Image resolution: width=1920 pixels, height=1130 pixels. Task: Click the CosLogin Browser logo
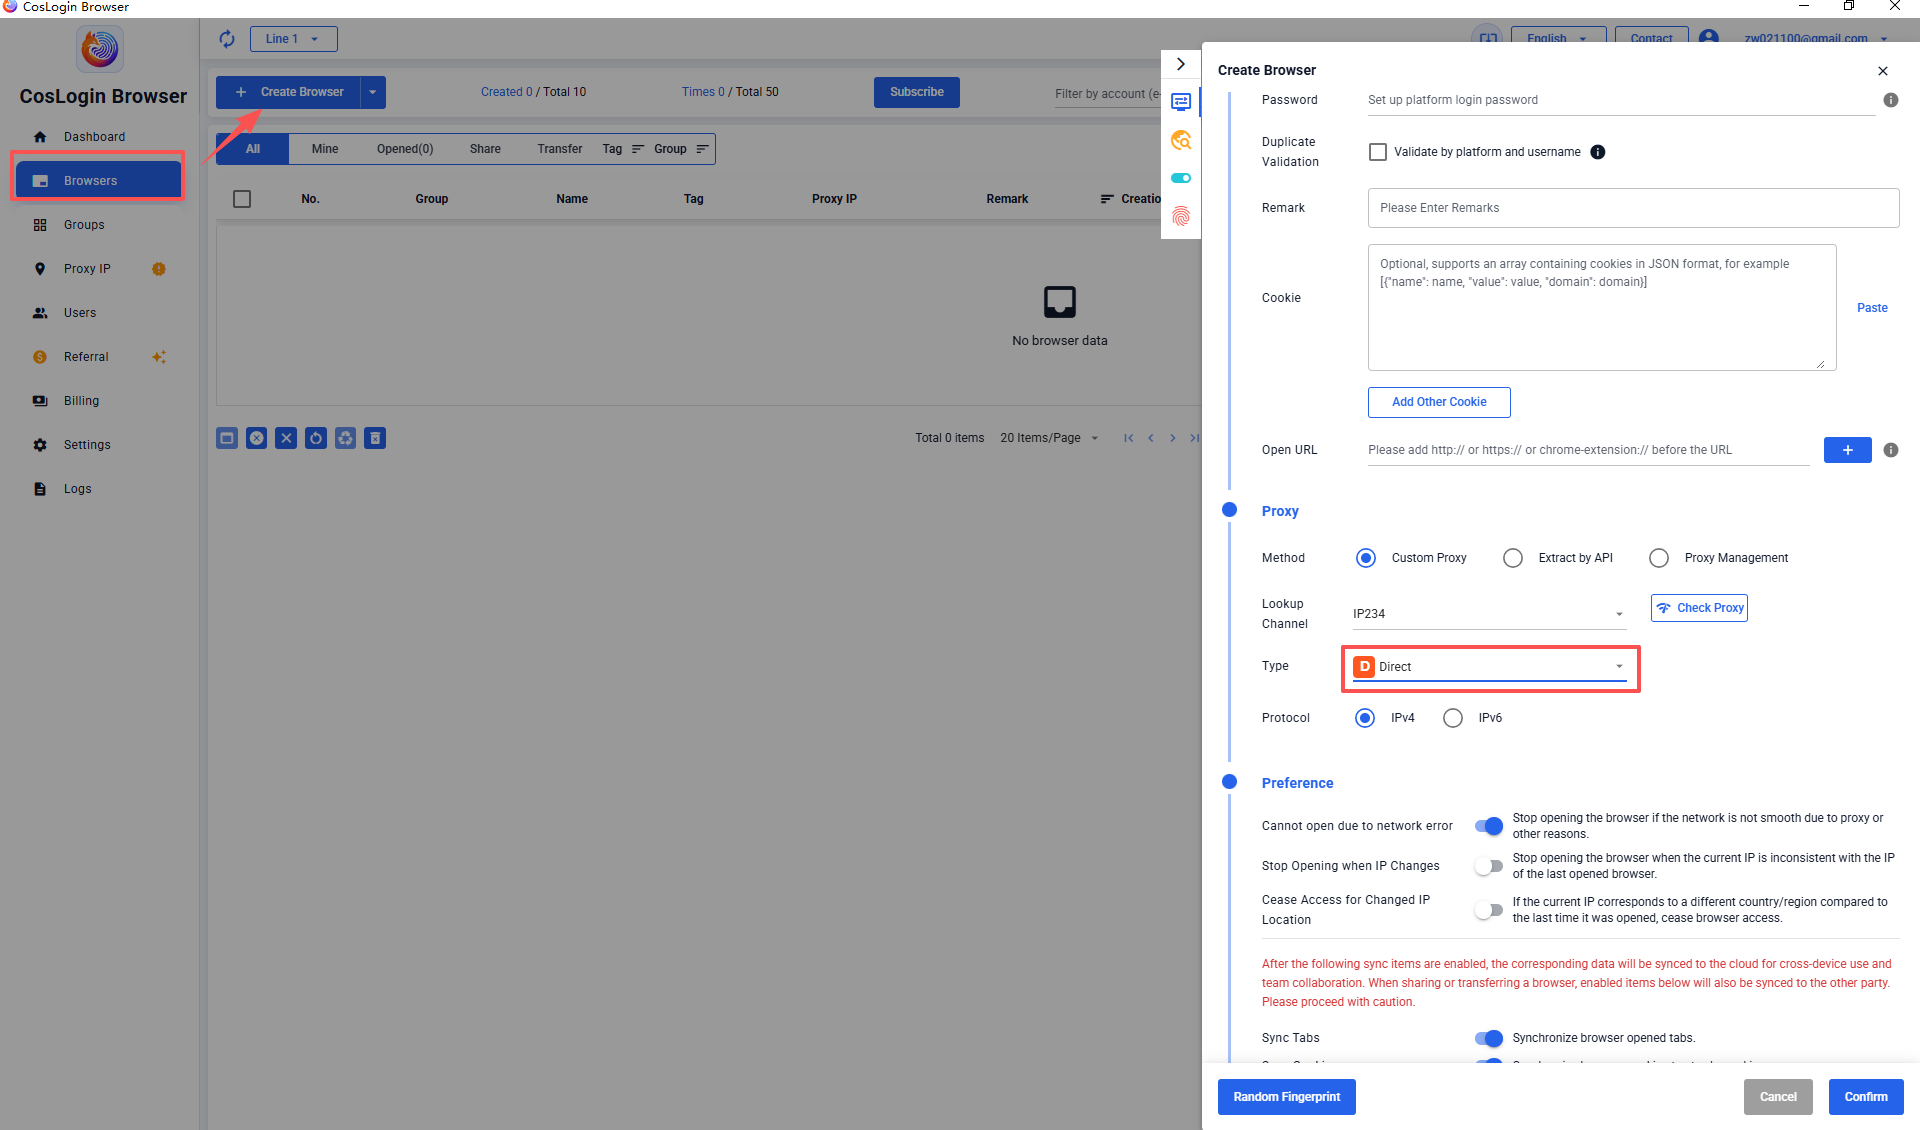pyautogui.click(x=100, y=48)
